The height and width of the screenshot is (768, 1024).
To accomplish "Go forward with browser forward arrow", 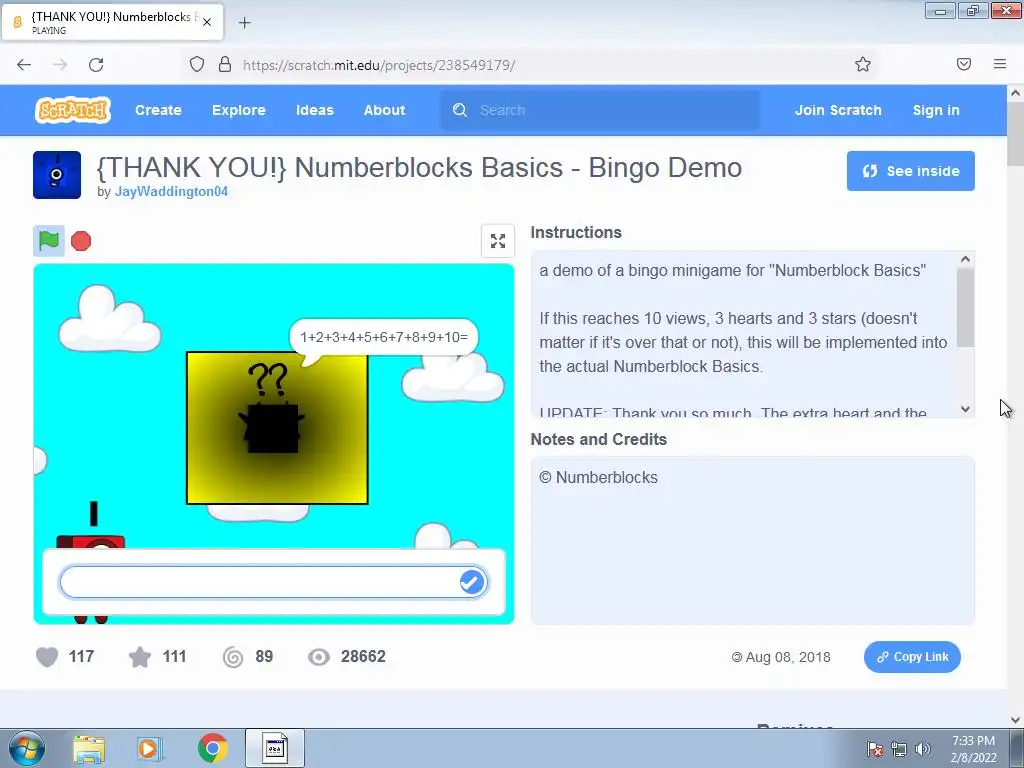I will pos(60,65).
